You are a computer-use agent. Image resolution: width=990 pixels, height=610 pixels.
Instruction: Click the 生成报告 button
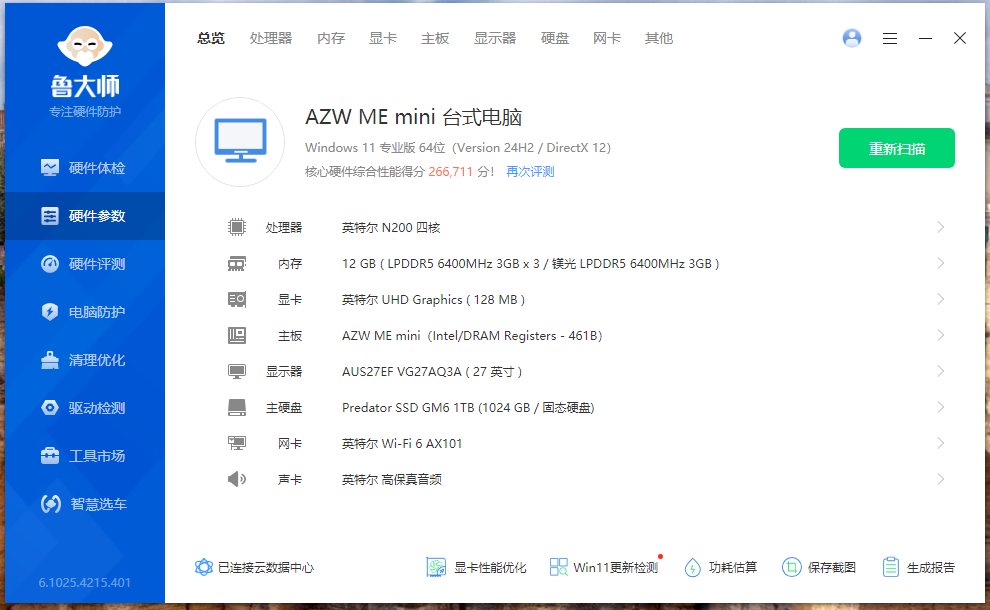click(919, 567)
